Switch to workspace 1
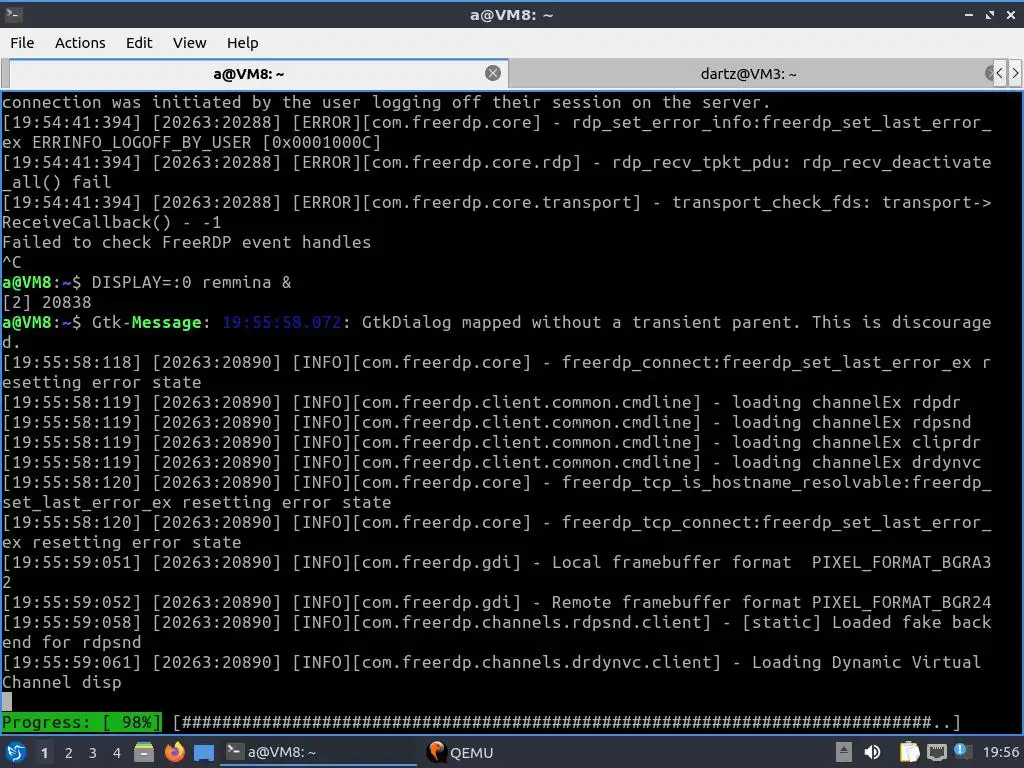 click(x=44, y=753)
